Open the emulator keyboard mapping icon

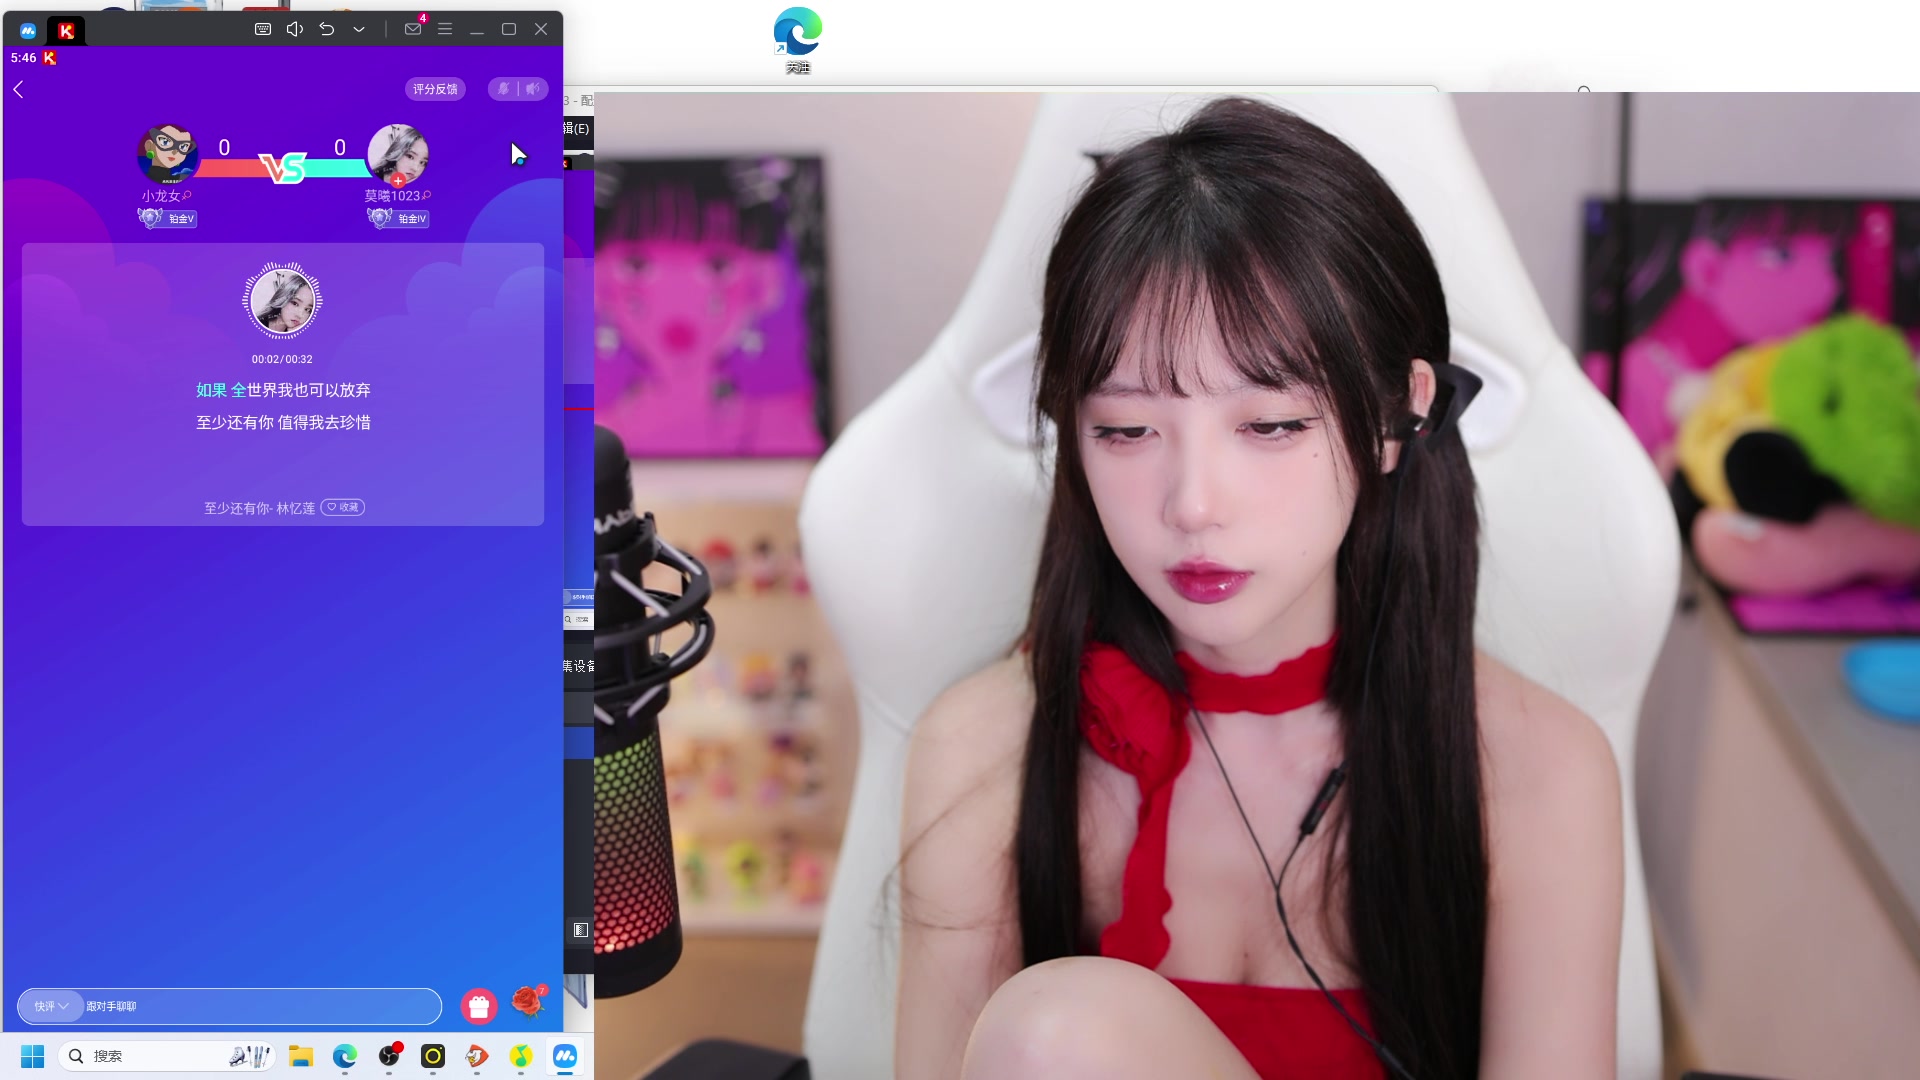[x=263, y=29]
